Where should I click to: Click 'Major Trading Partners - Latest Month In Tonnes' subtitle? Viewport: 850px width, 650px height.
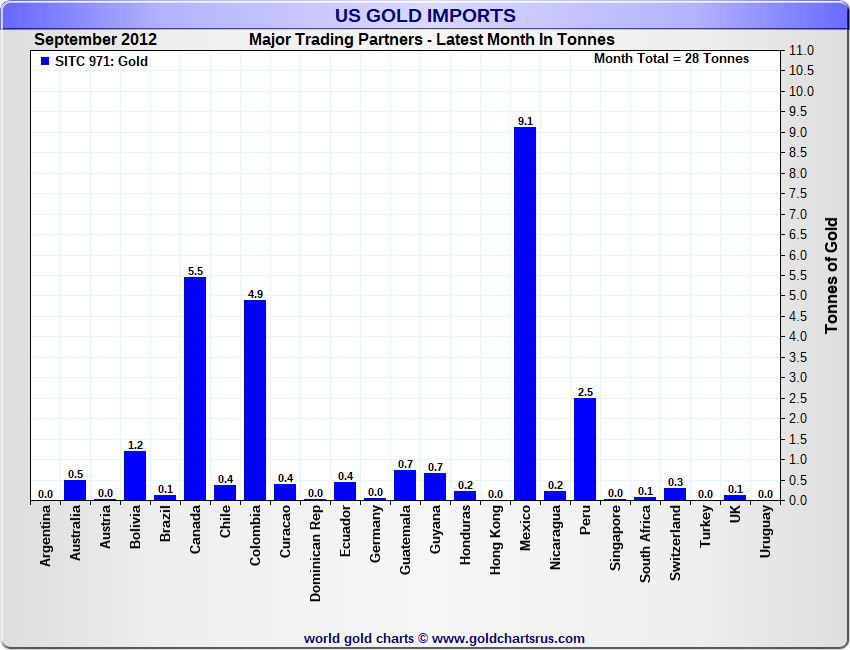point(432,40)
